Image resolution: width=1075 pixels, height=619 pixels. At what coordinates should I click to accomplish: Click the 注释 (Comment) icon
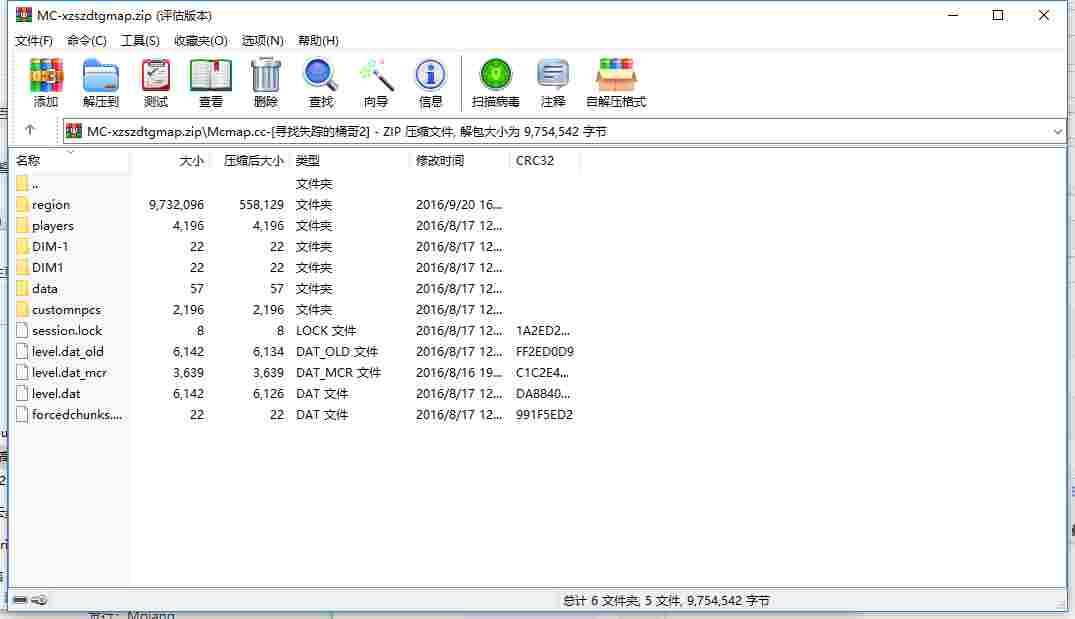point(553,75)
